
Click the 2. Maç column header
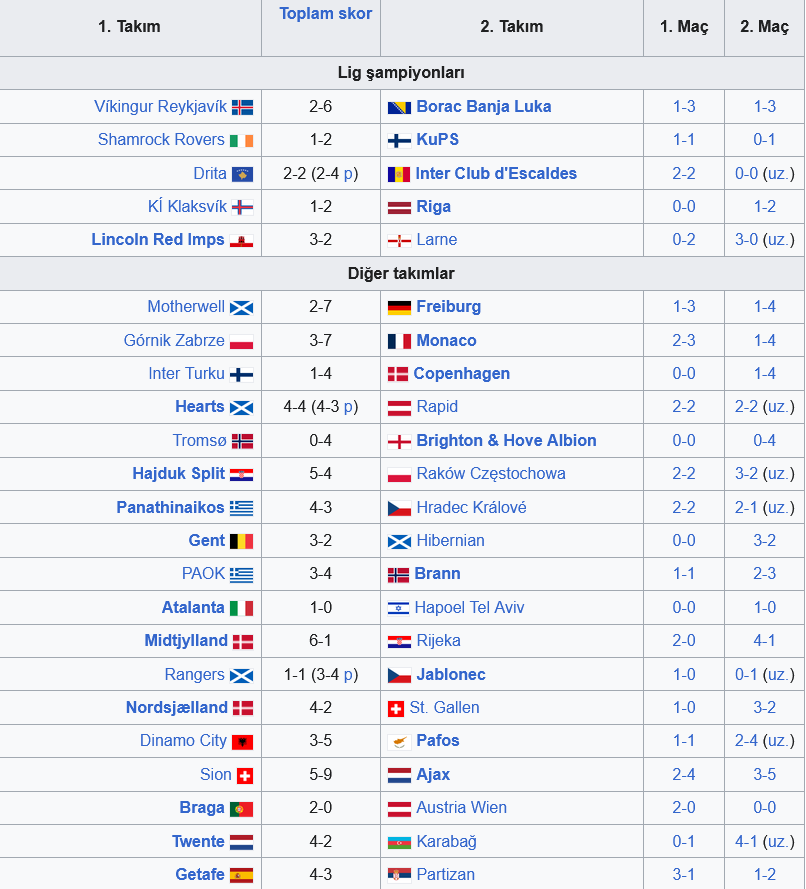coord(764,27)
